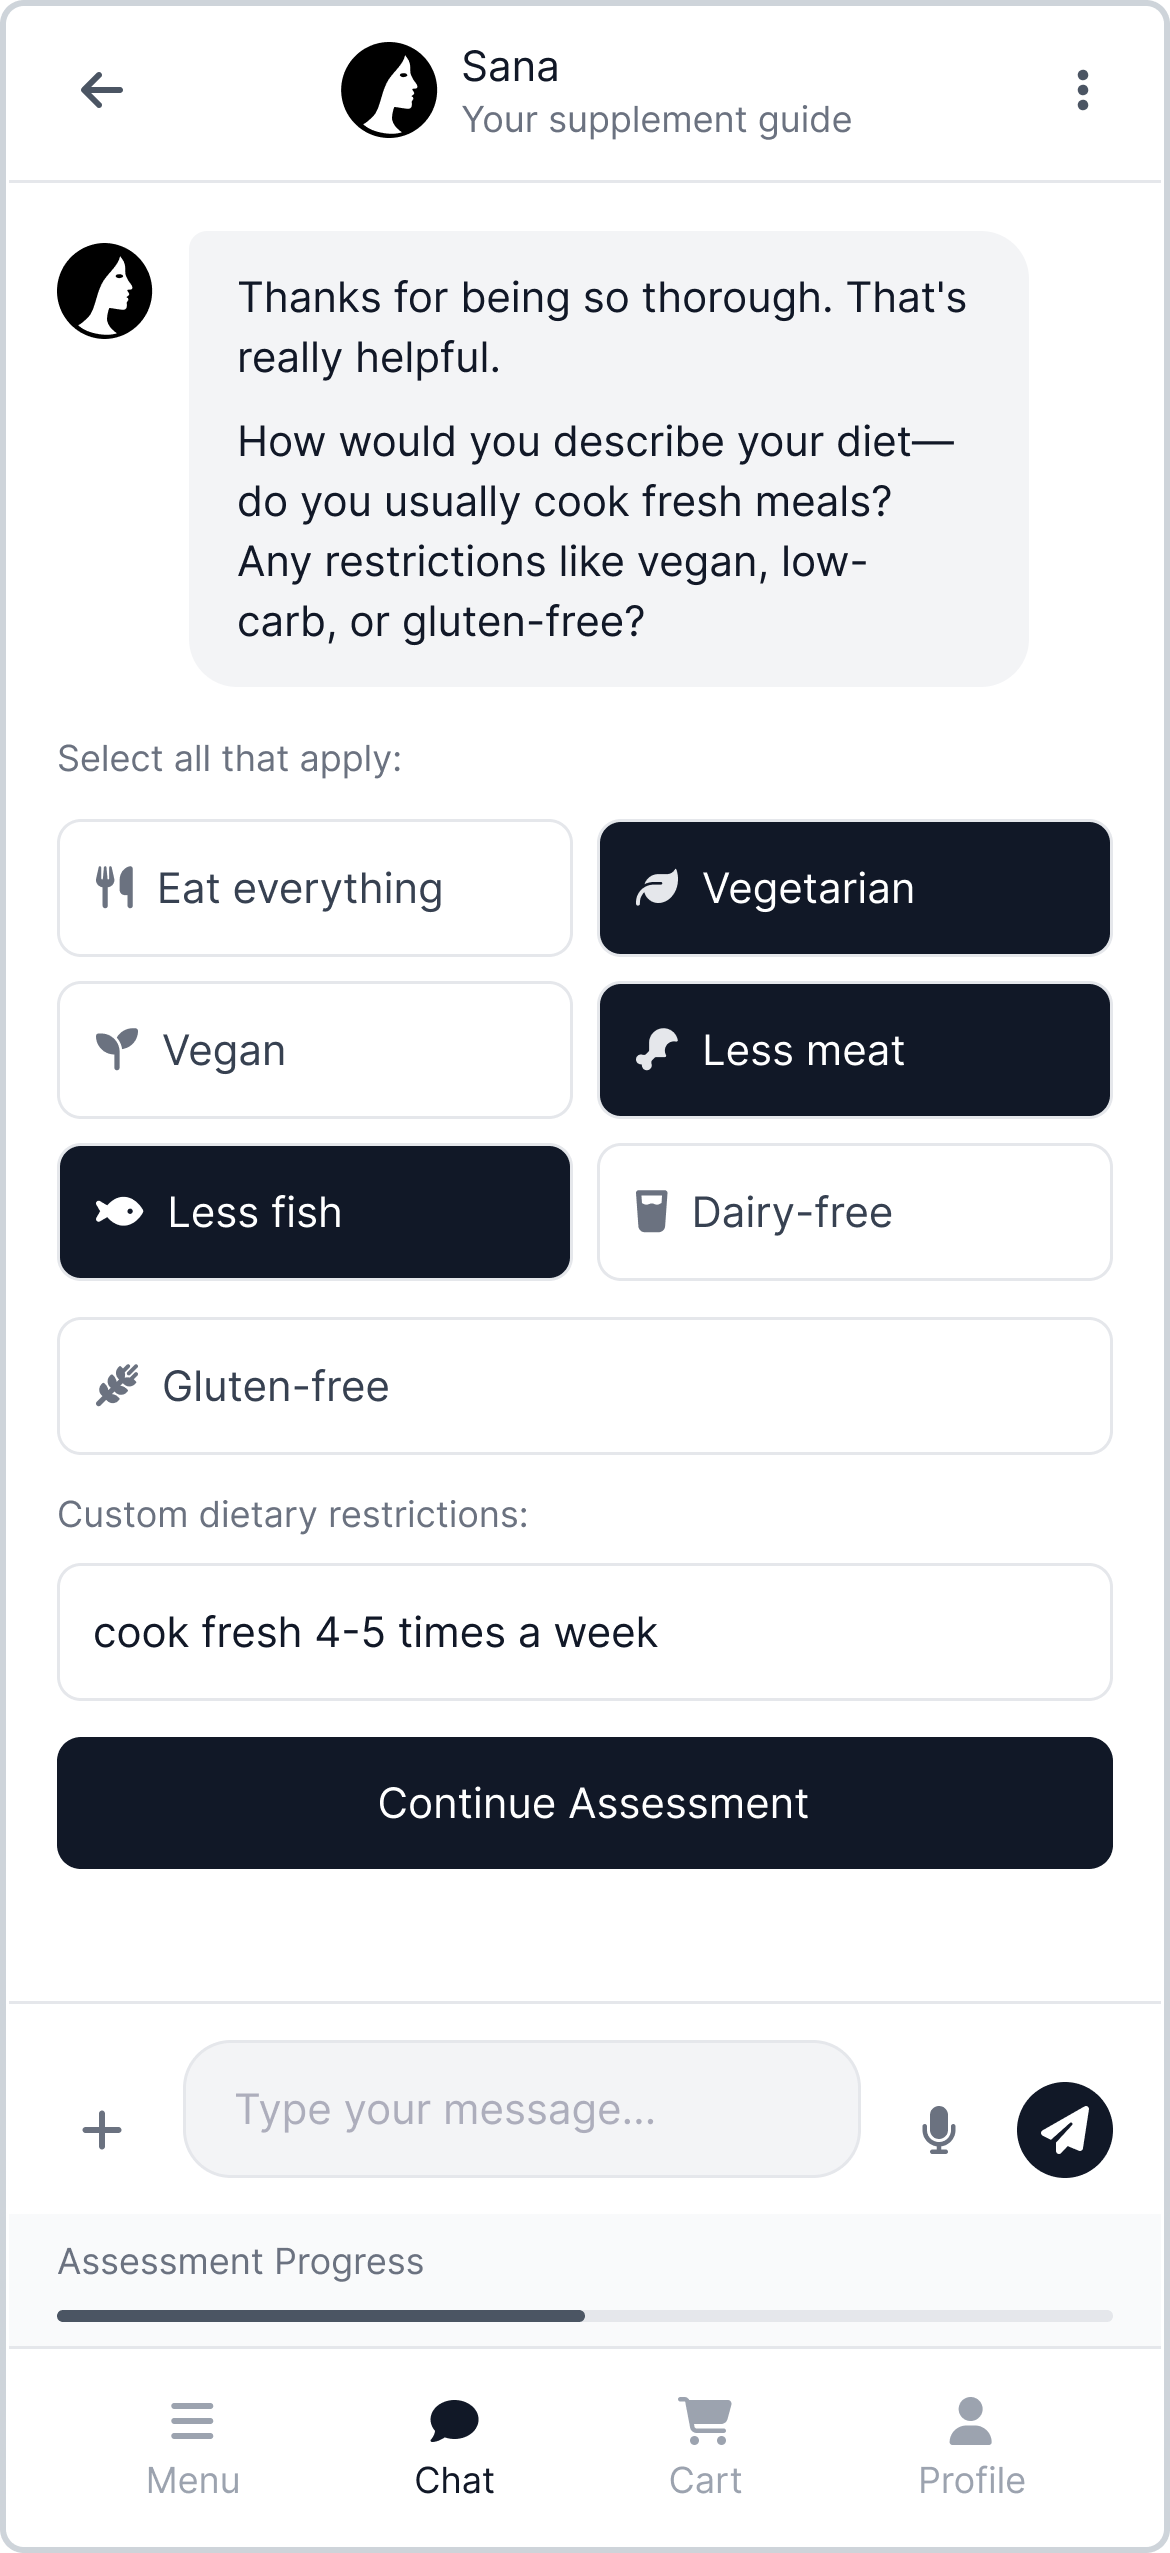Turn off the Less fish option
The image size is (1170, 2553).
click(315, 1212)
